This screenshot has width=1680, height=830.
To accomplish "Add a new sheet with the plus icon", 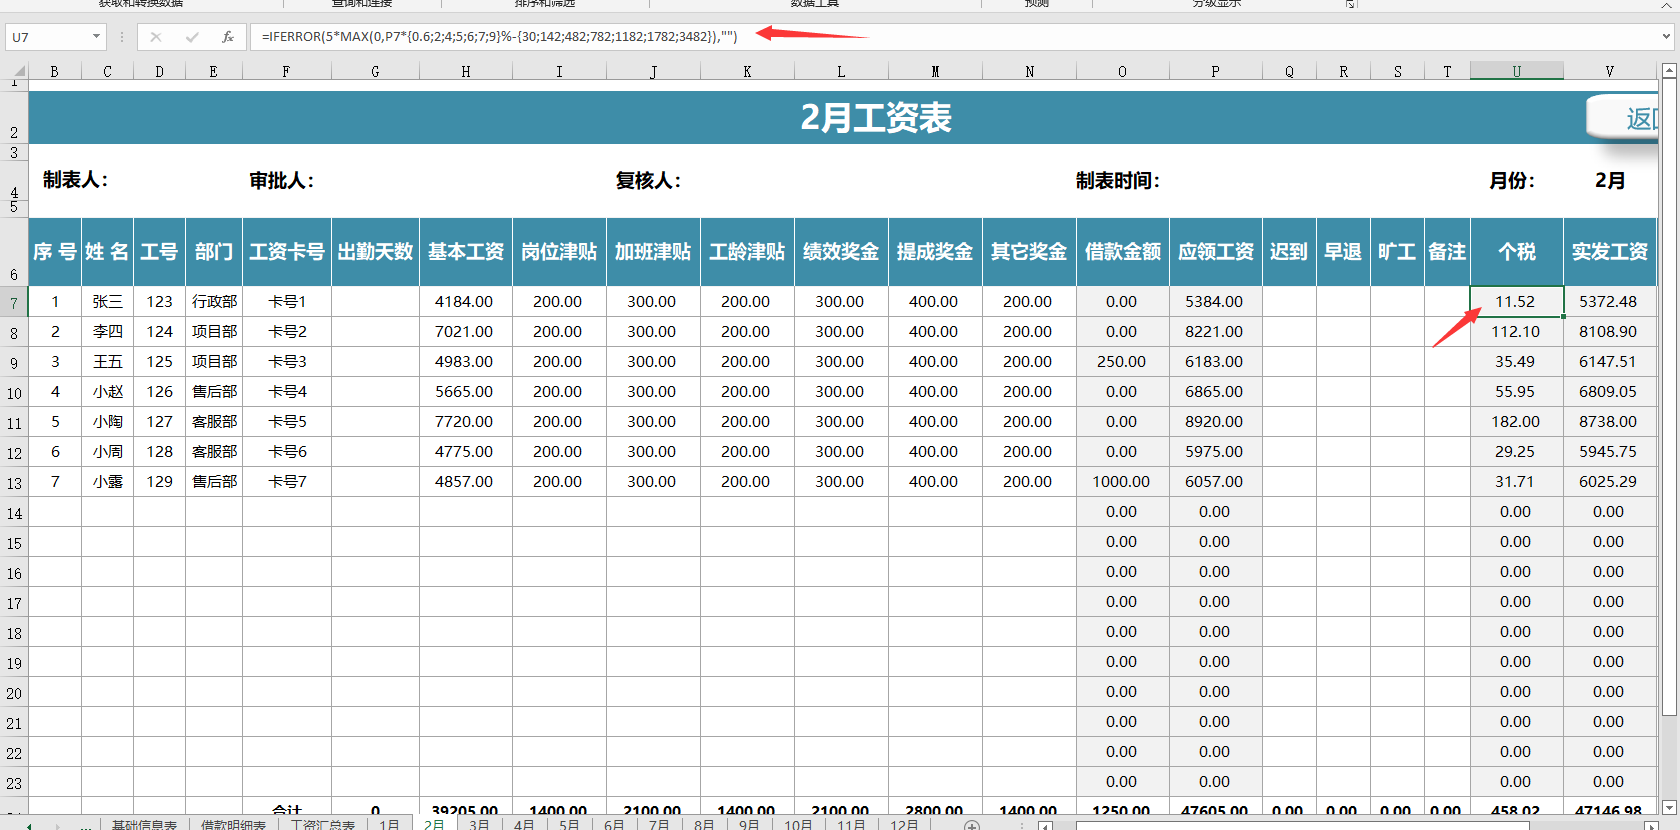I will pyautogui.click(x=971, y=825).
